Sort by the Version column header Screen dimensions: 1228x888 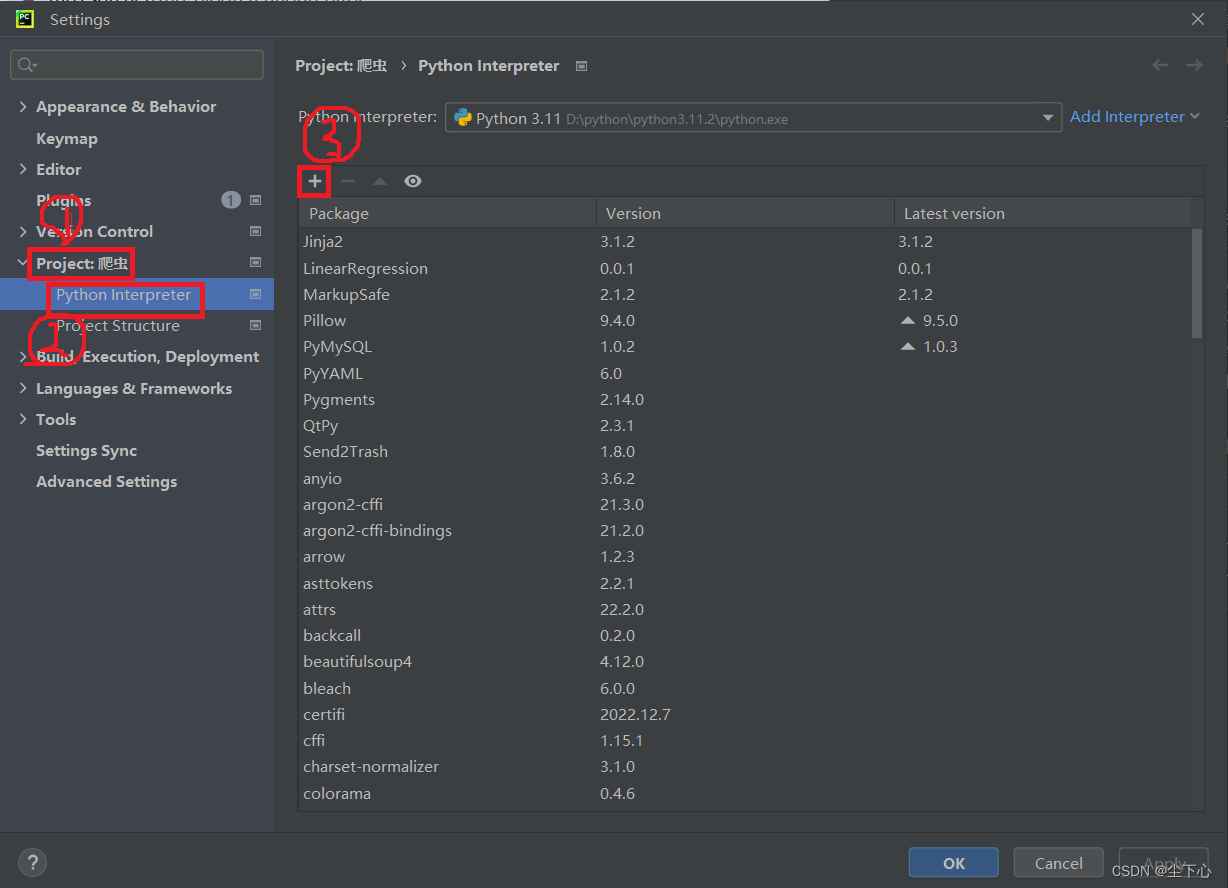pyautogui.click(x=745, y=213)
